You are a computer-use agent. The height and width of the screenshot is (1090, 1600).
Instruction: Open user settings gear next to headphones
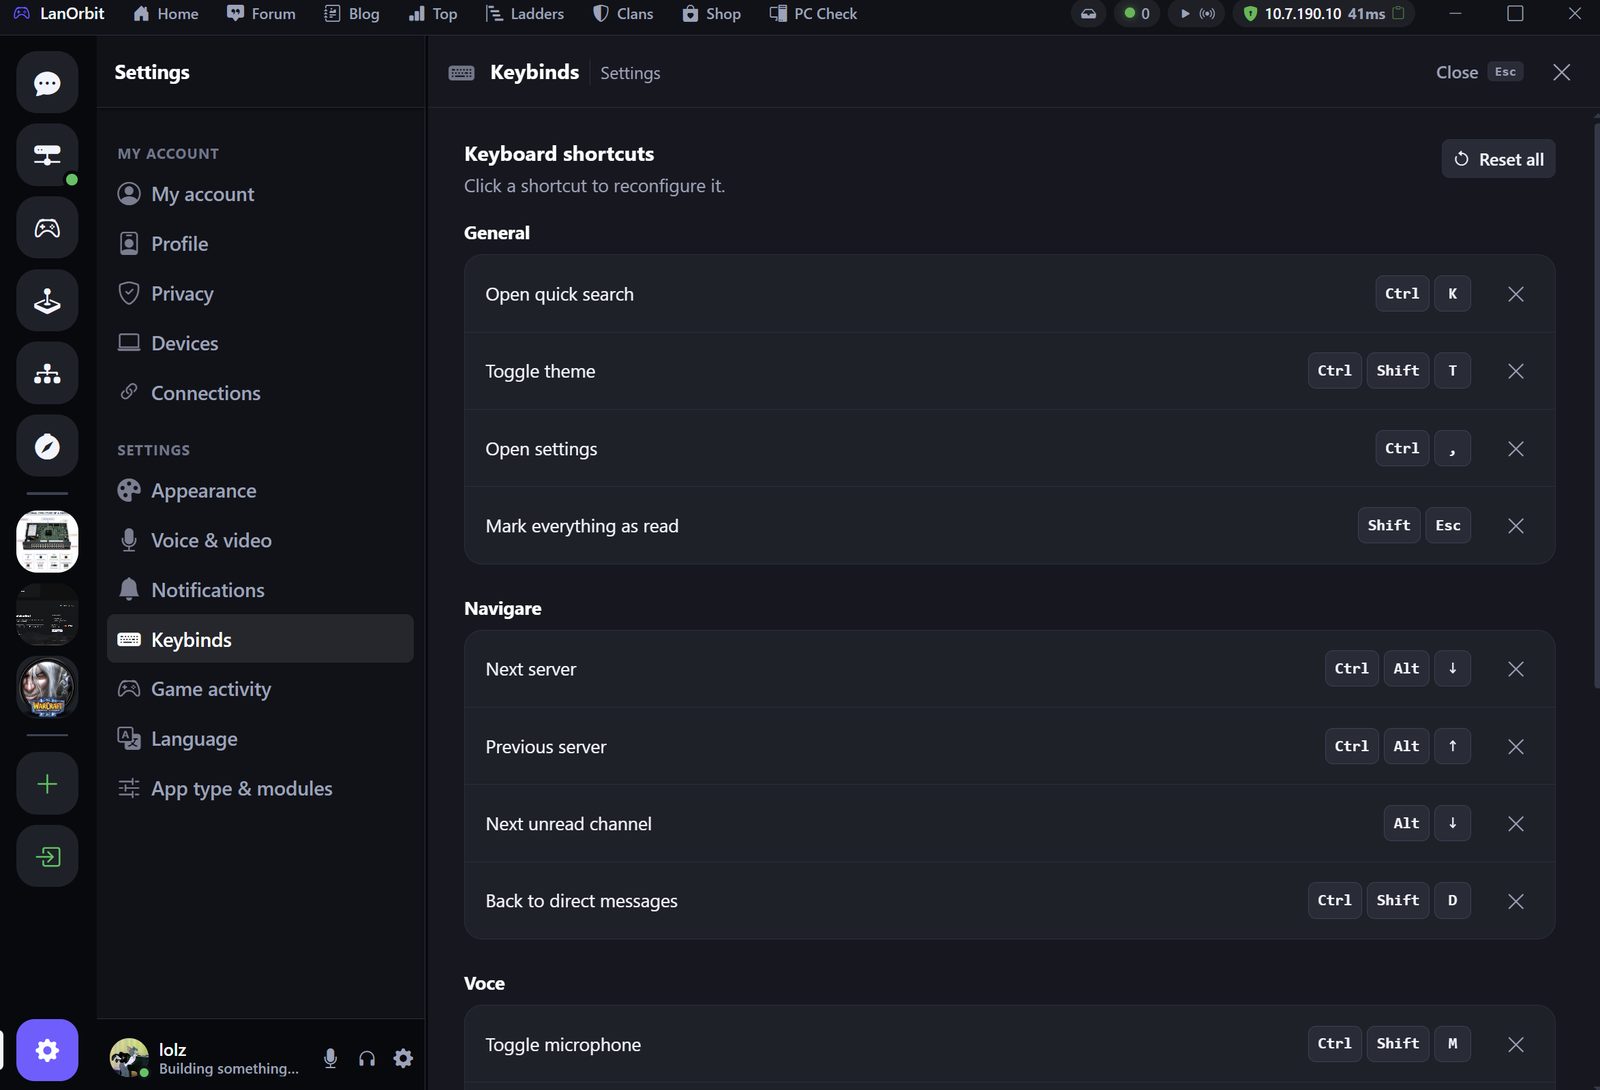tap(403, 1058)
